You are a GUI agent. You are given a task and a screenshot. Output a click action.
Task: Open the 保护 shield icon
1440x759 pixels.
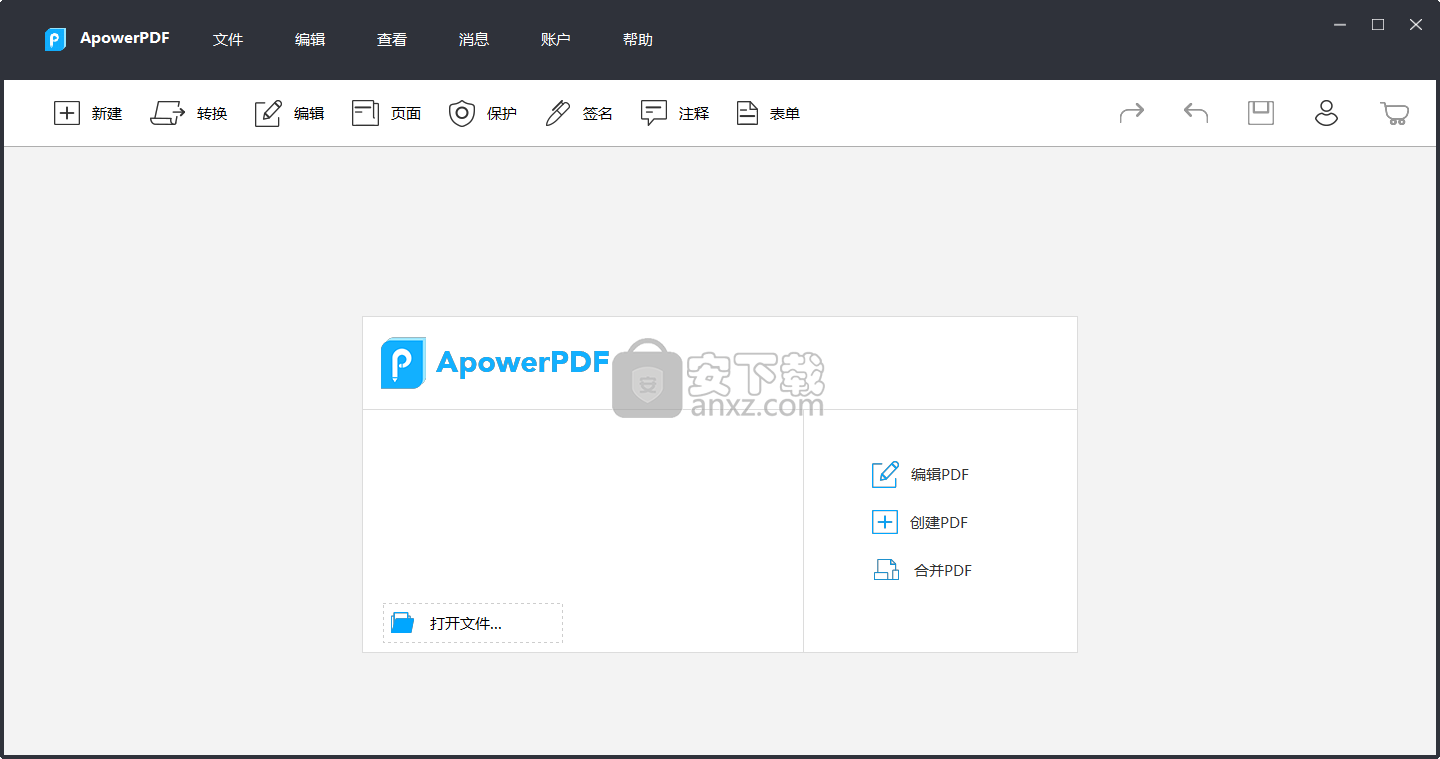tap(461, 113)
